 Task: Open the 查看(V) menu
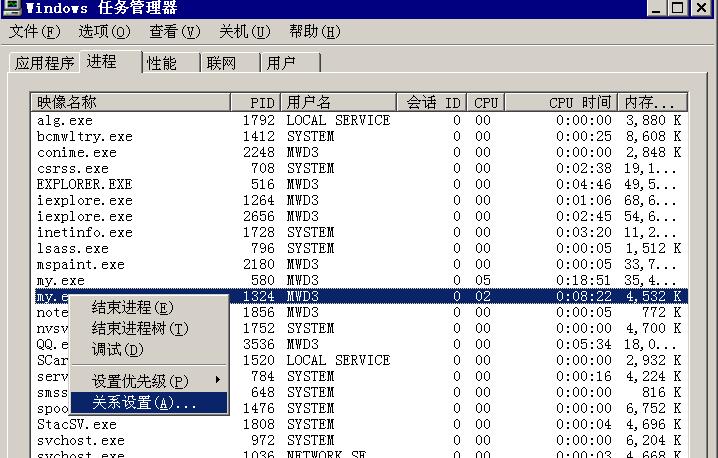point(174,32)
